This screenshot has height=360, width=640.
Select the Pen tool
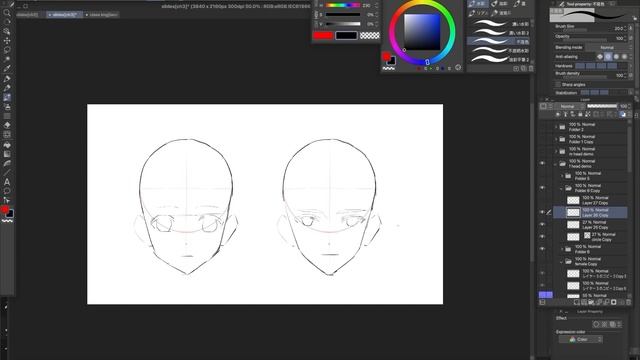tap(7, 79)
